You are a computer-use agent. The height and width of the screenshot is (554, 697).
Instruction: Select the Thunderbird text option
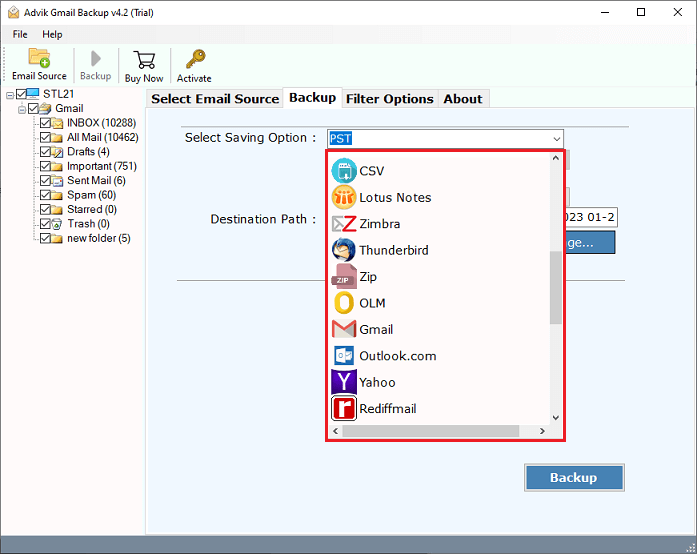point(394,250)
